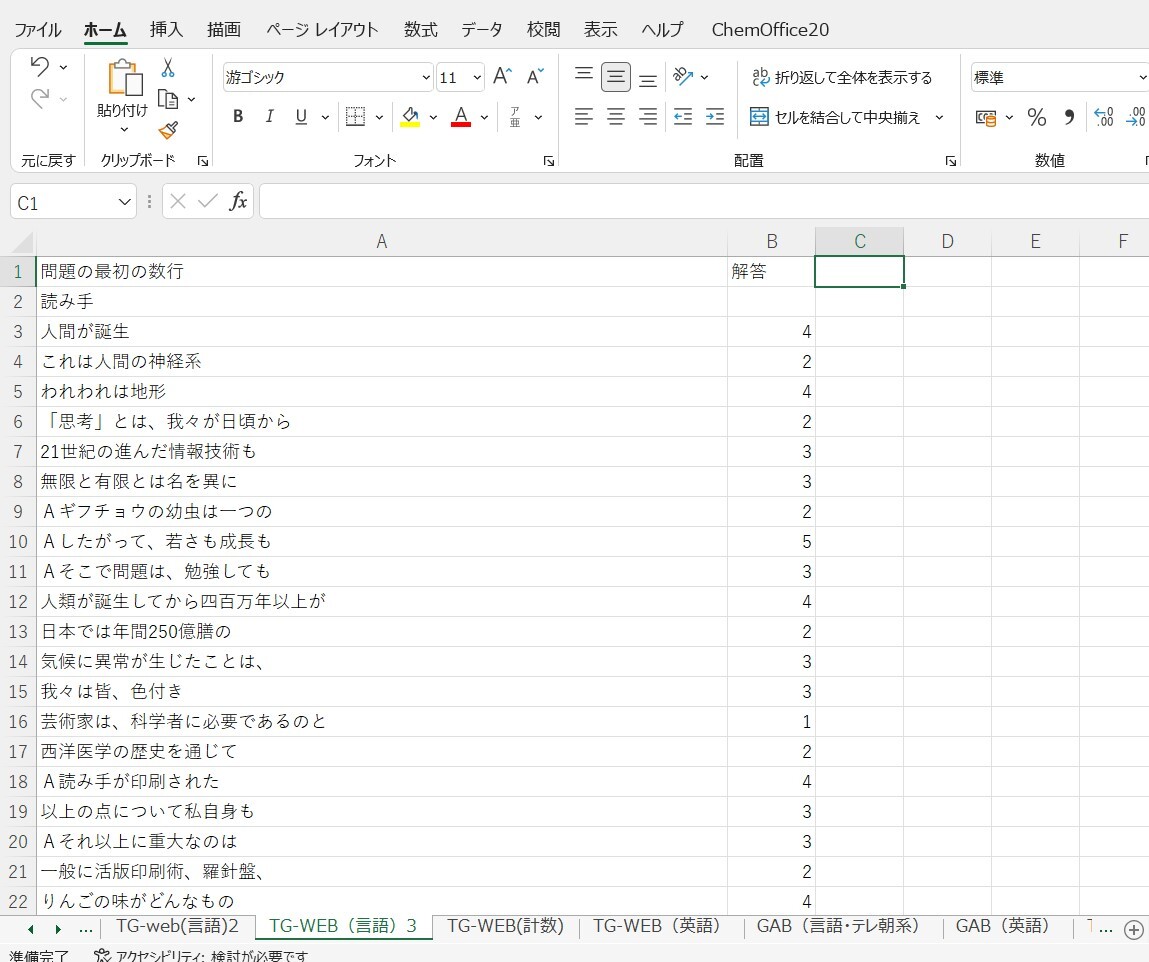Expand the Name Box dropdown

(125, 202)
